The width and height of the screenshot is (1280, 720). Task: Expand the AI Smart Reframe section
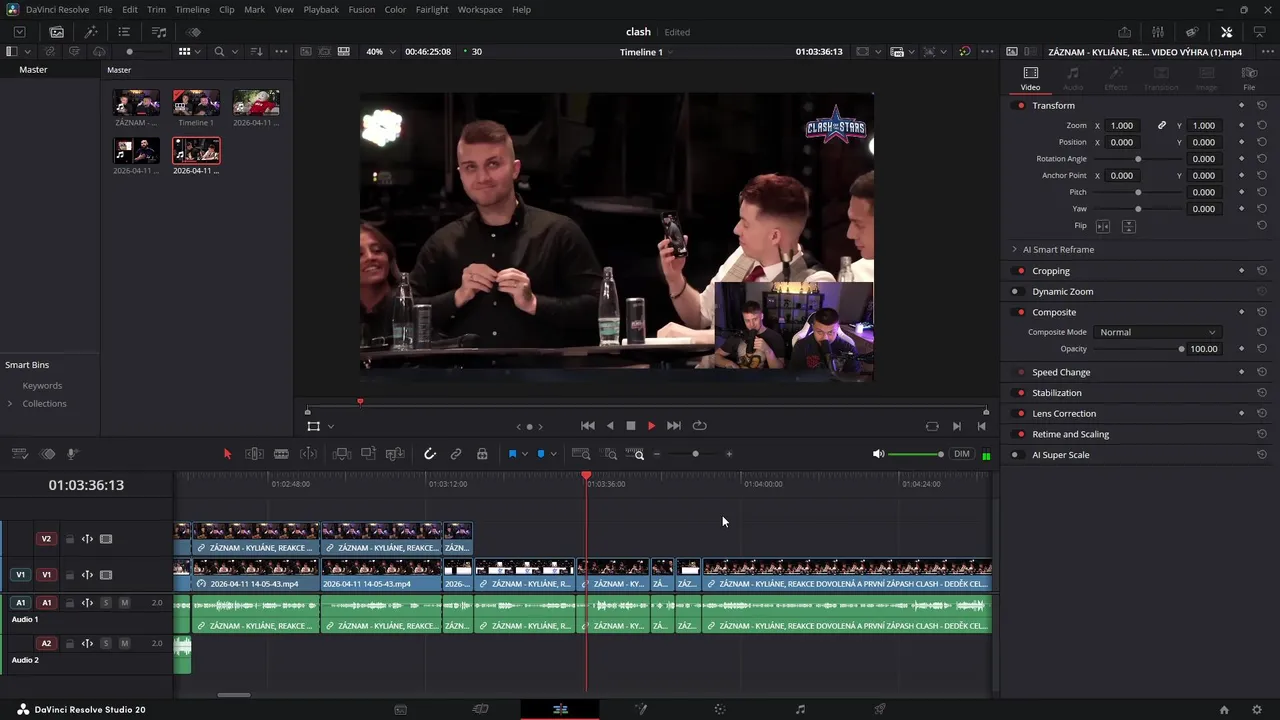1014,249
